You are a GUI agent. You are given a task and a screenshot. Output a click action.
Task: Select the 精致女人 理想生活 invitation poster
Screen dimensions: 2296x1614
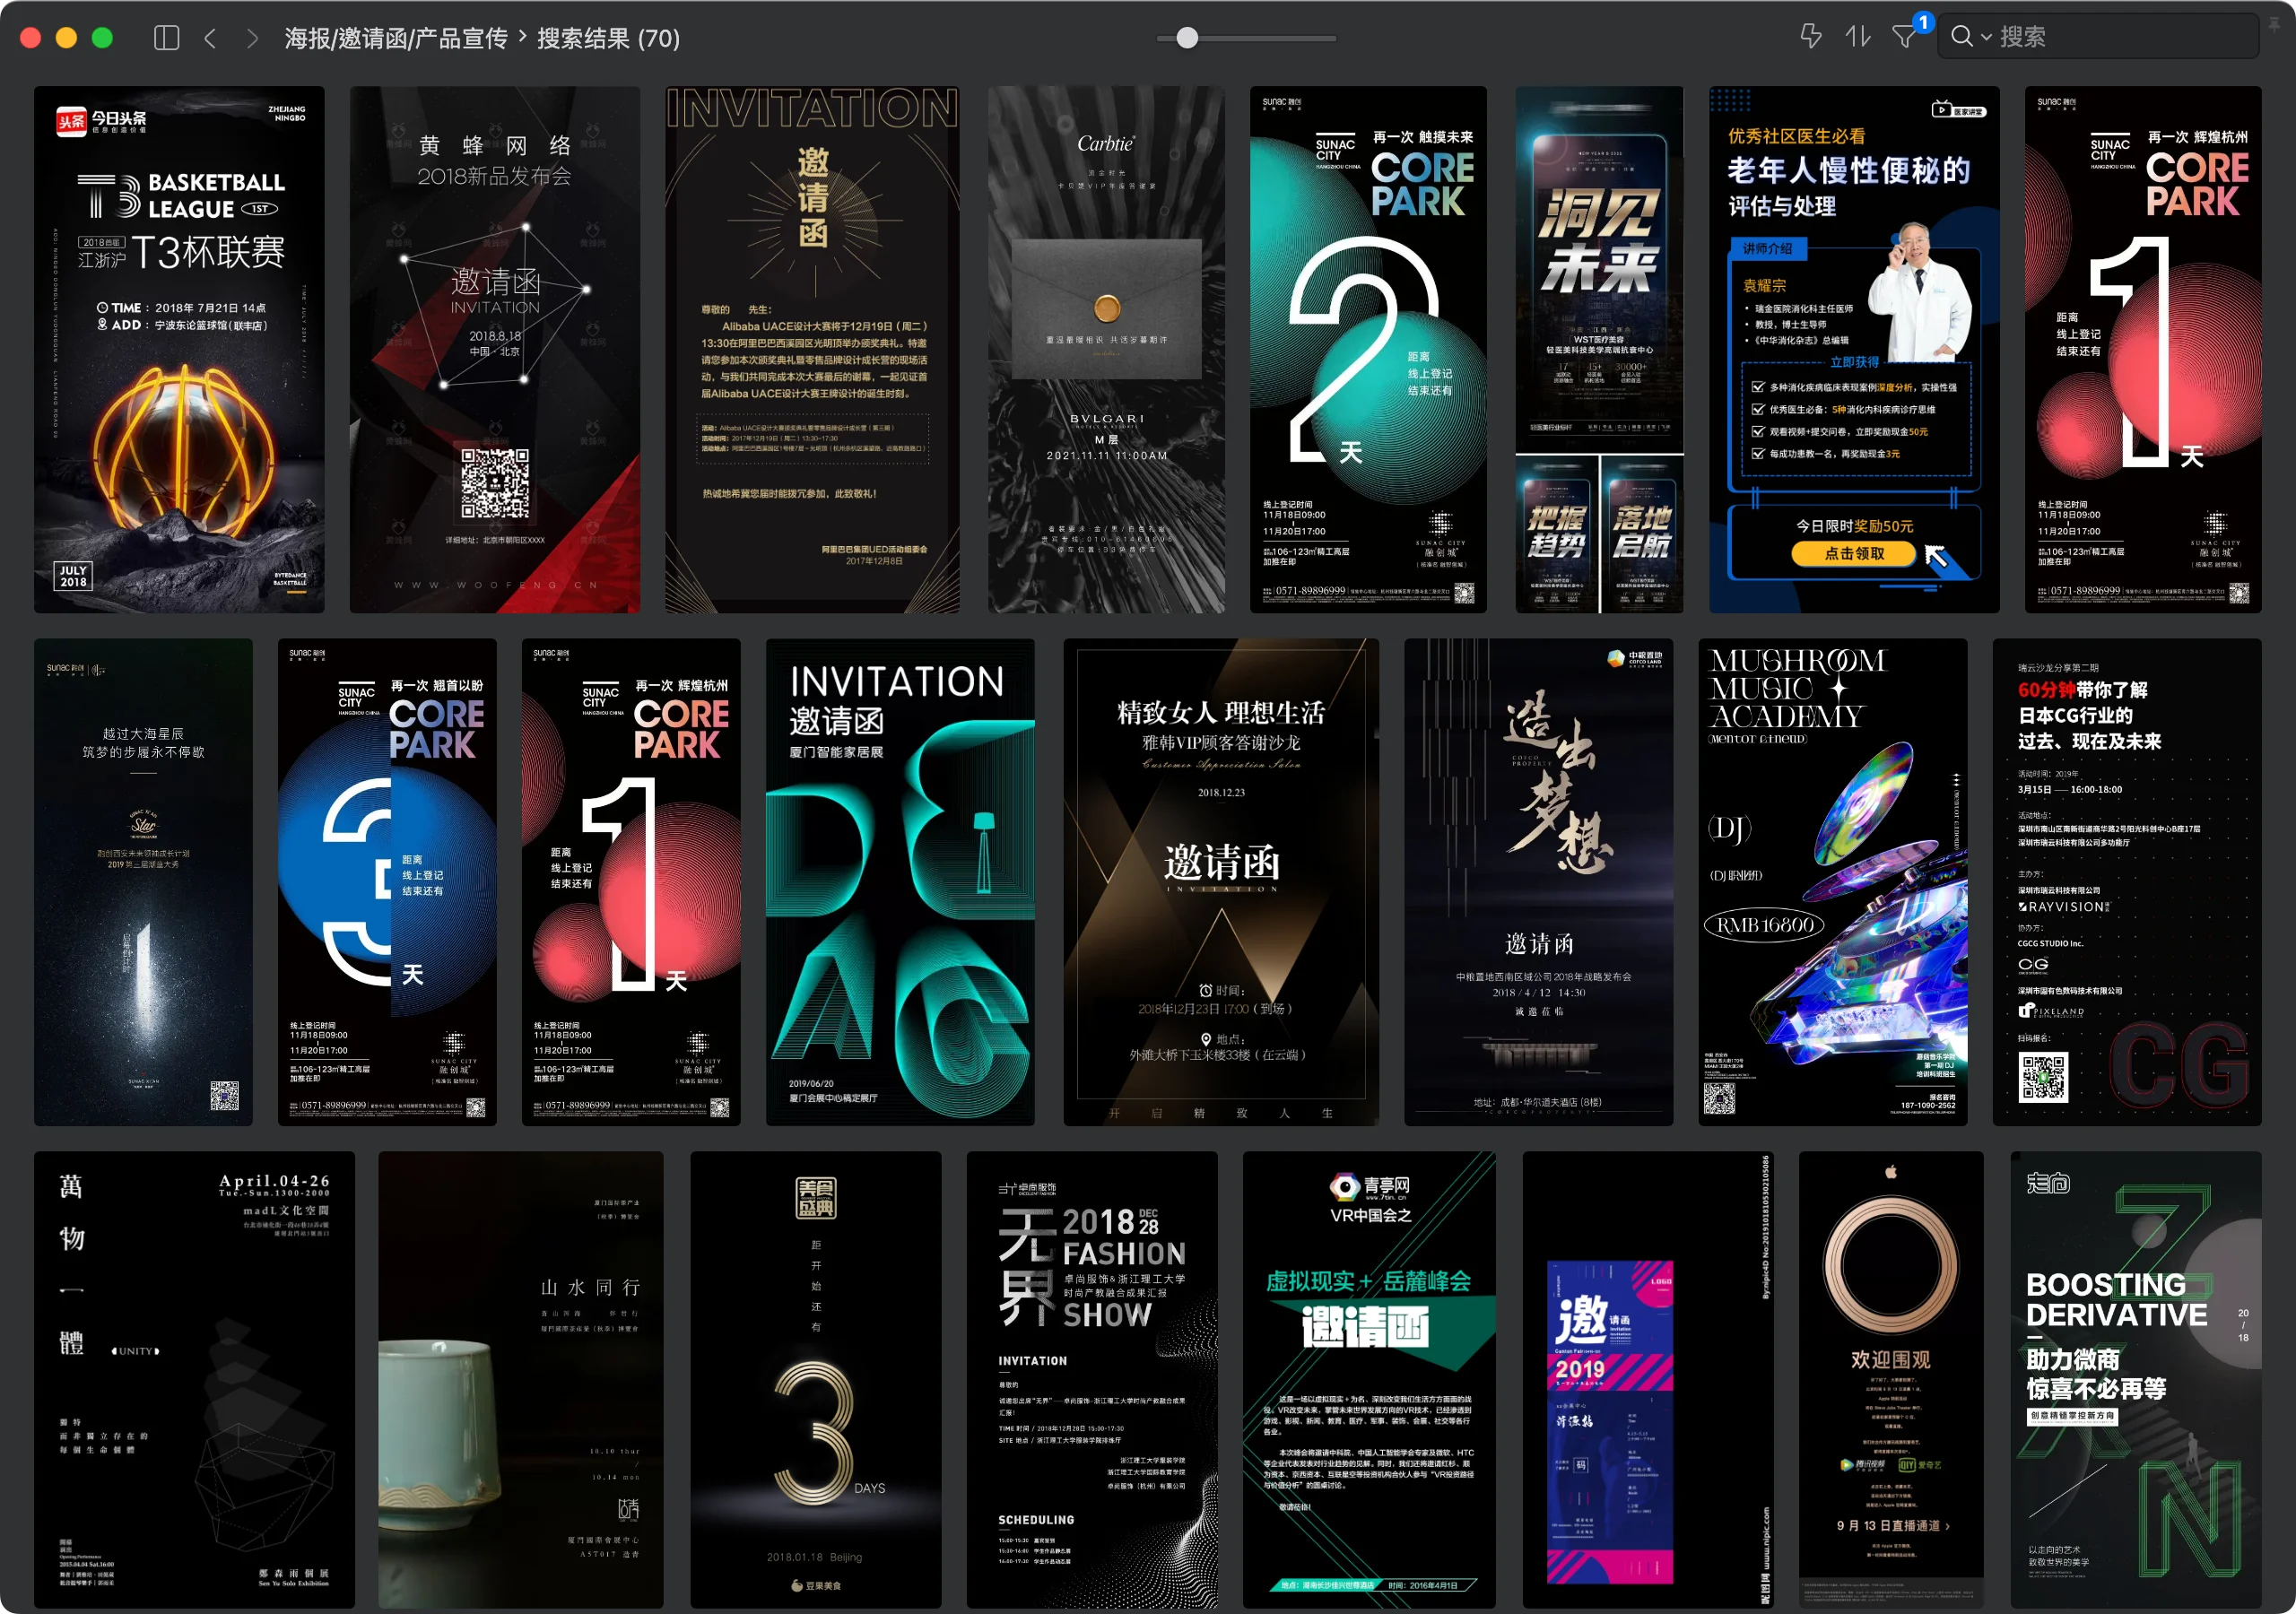coord(1221,882)
